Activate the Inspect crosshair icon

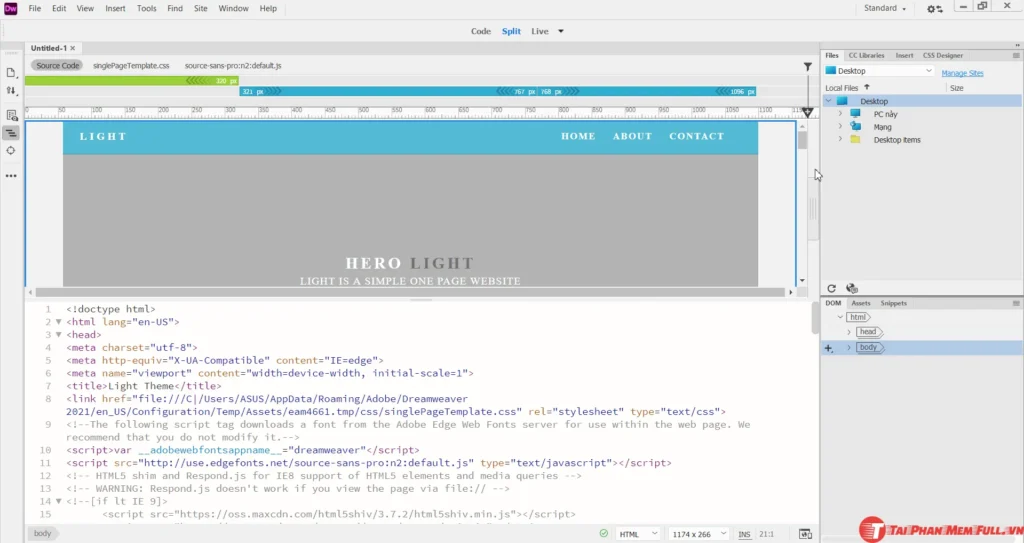[11, 150]
